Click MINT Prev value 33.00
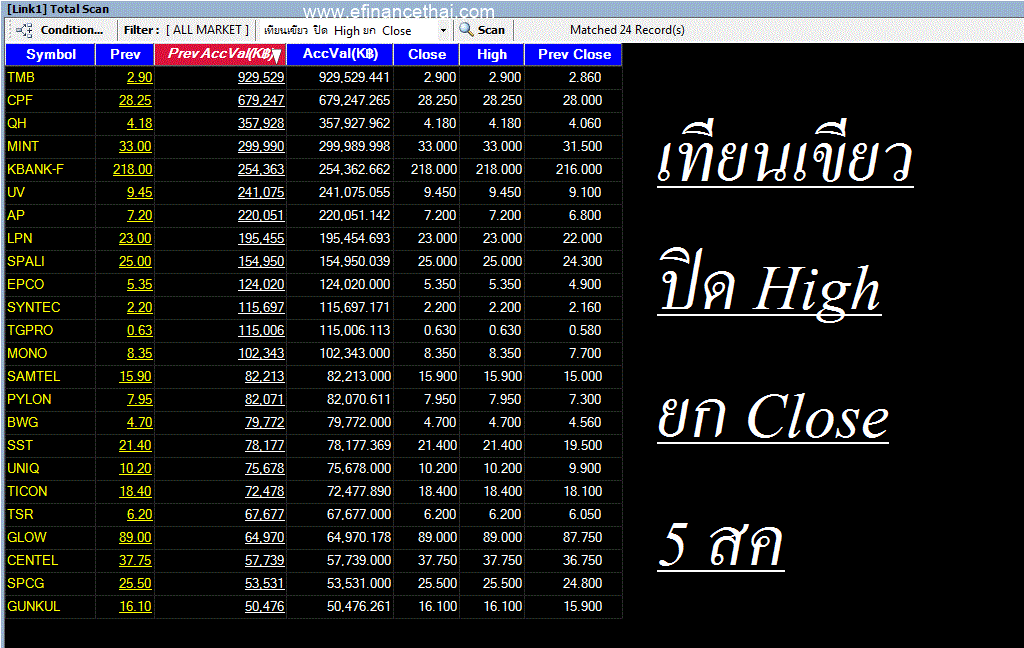The image size is (1024, 648). coord(135,146)
